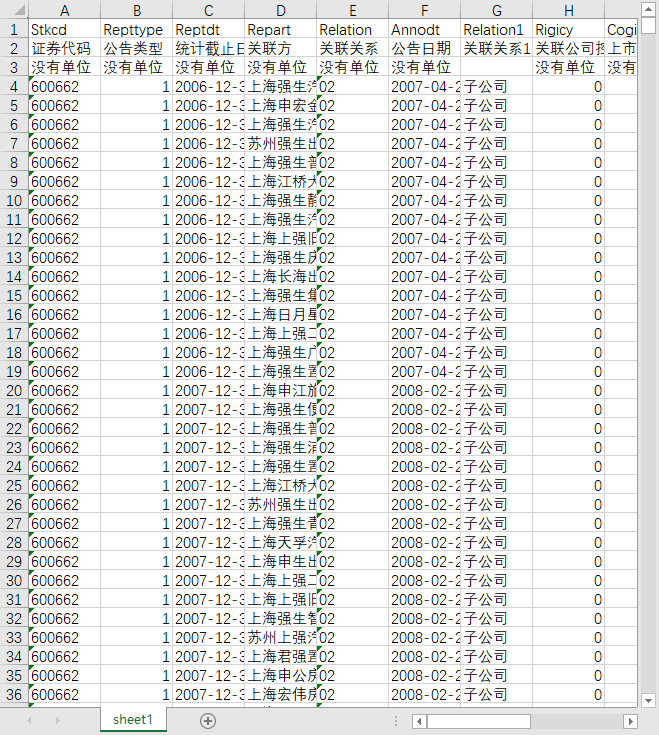The height and width of the screenshot is (735, 659).
Task: Click the select-all corner button
Action: [x=14, y=9]
